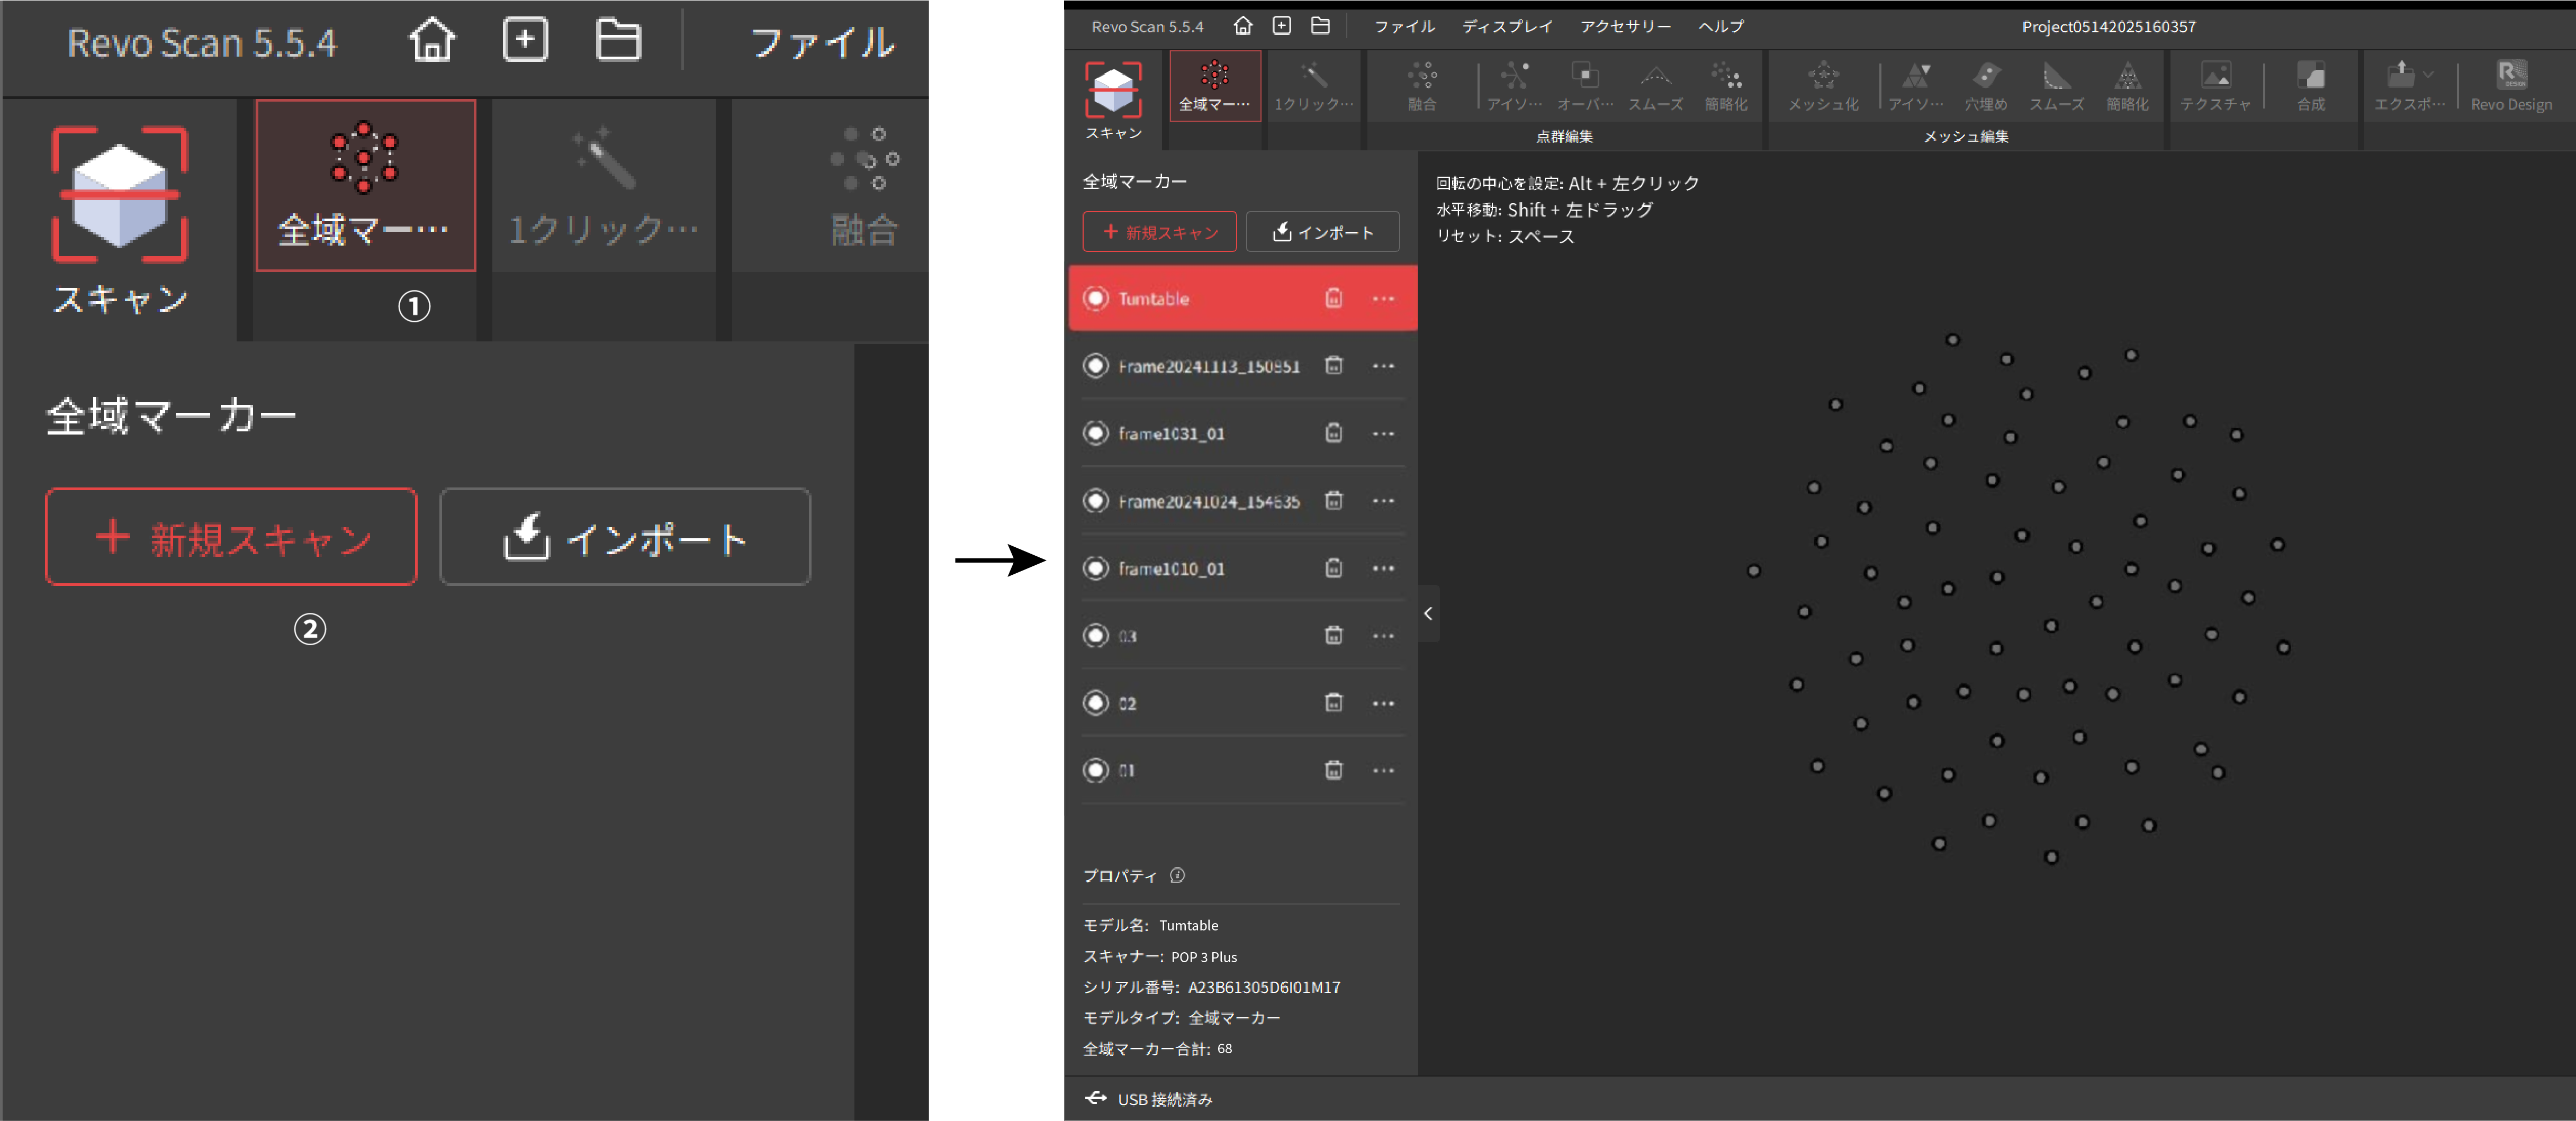Click the point cloud スムーズ smooth tool
This screenshot has height=1121, width=2576.
pos(1655,86)
